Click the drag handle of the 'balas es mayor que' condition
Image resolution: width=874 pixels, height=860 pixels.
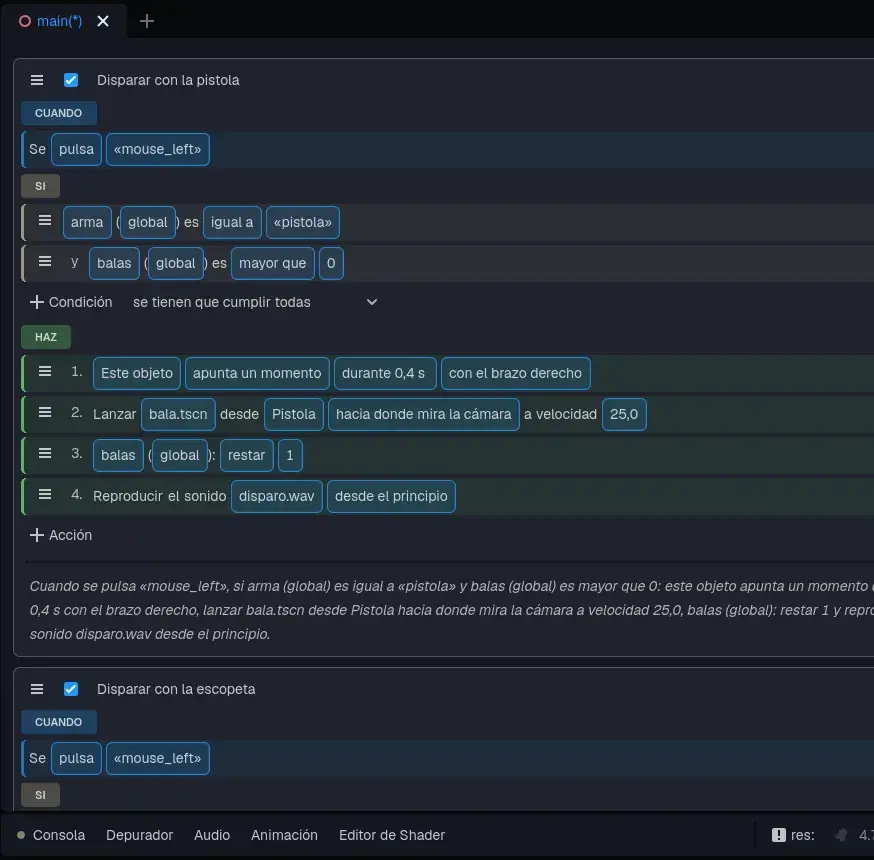click(x=45, y=261)
